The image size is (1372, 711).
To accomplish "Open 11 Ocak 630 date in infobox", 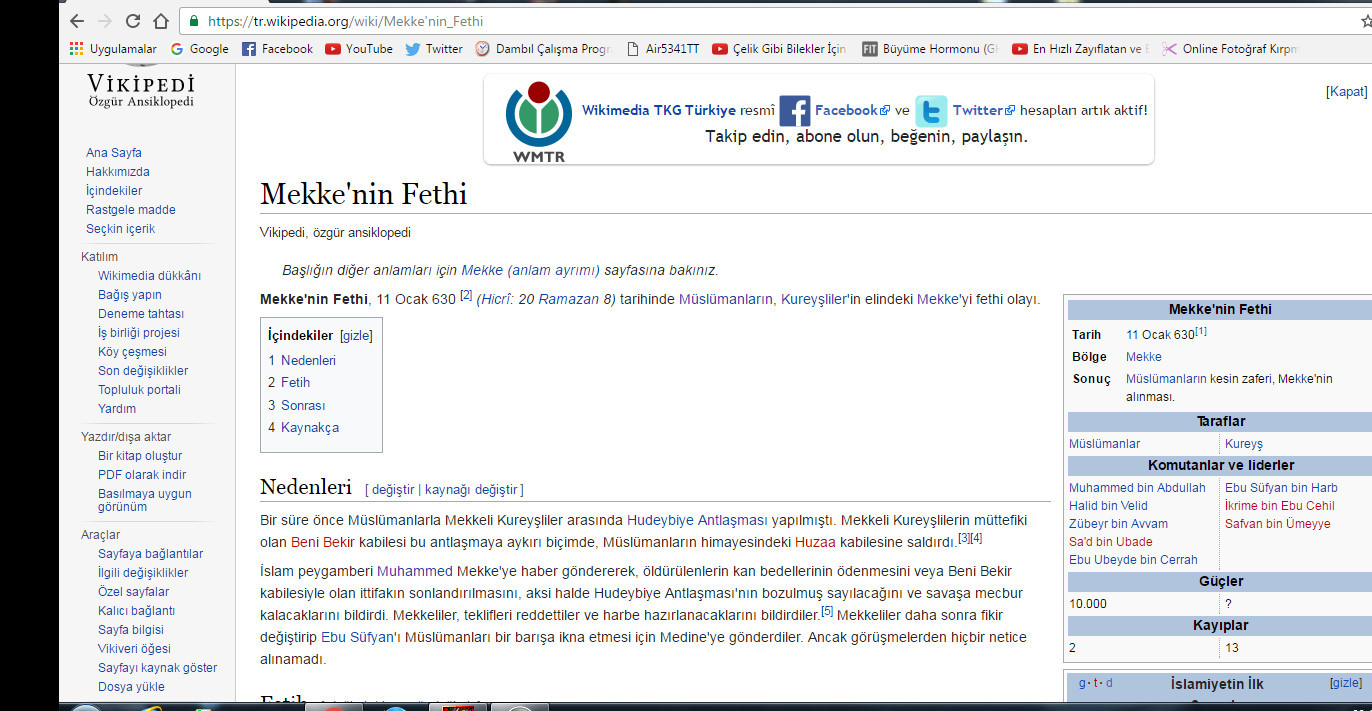I will (1160, 335).
